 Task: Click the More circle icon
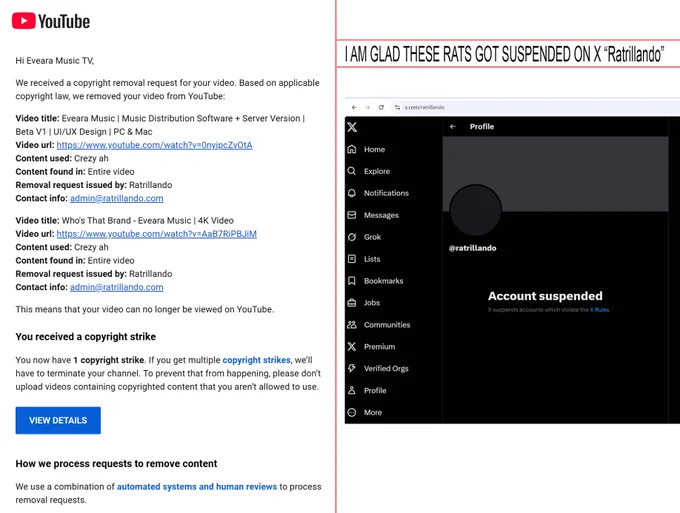352,412
